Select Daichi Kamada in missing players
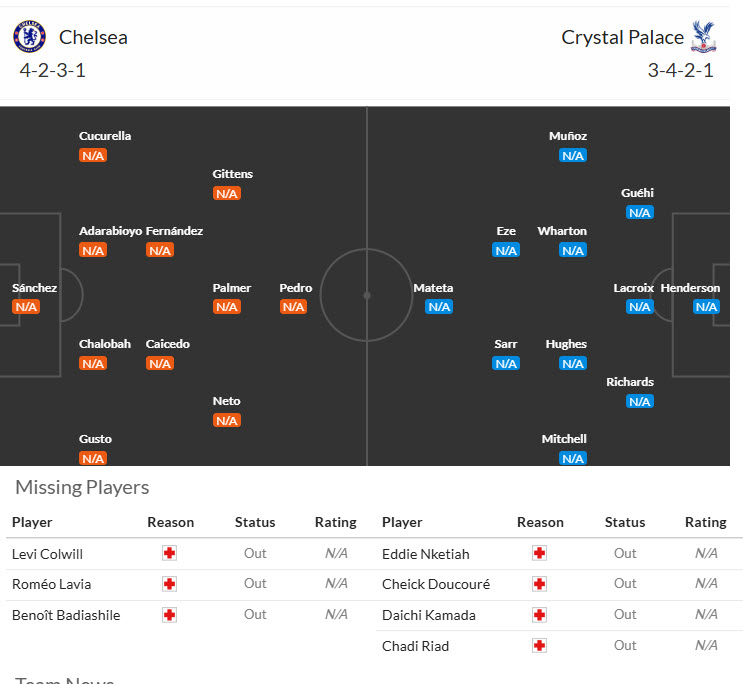Image resolution: width=743 pixels, height=684 pixels. (x=429, y=615)
